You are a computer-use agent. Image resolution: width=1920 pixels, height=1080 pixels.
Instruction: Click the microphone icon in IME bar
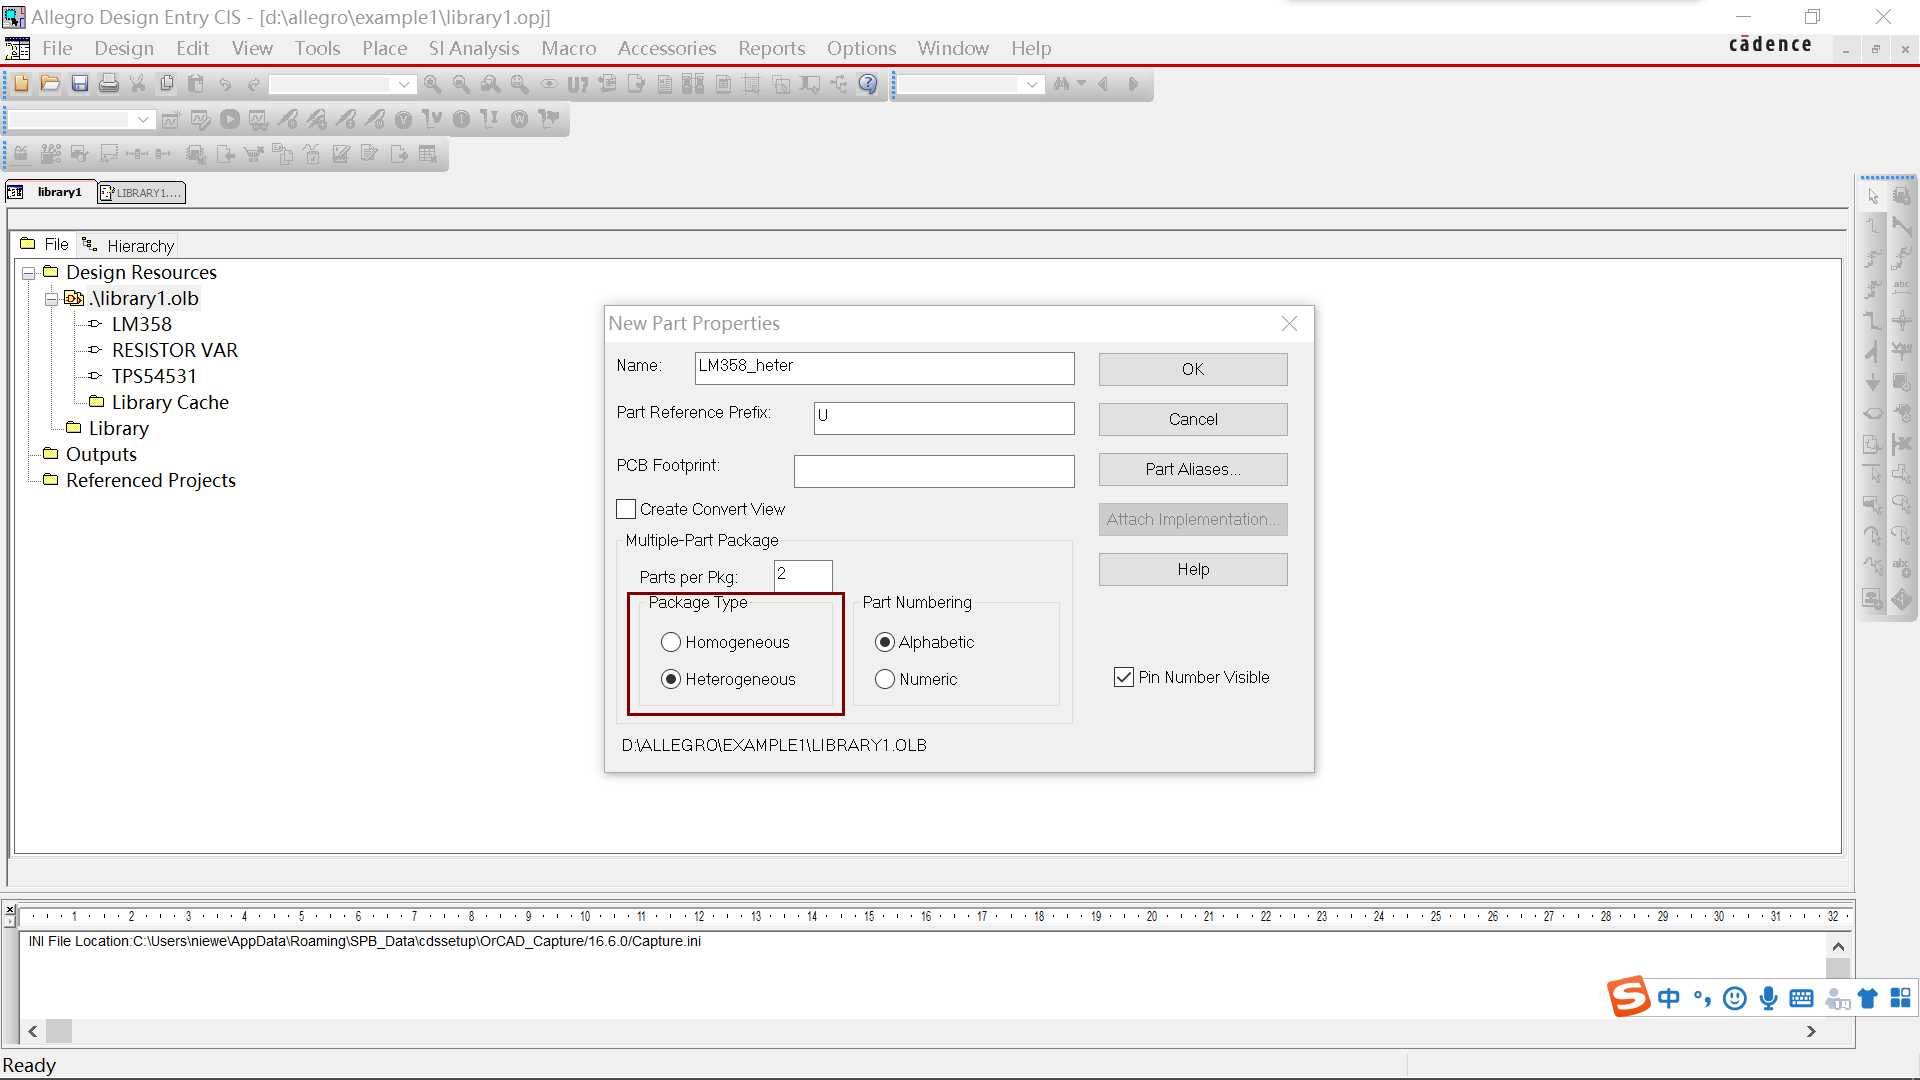coord(1768,998)
